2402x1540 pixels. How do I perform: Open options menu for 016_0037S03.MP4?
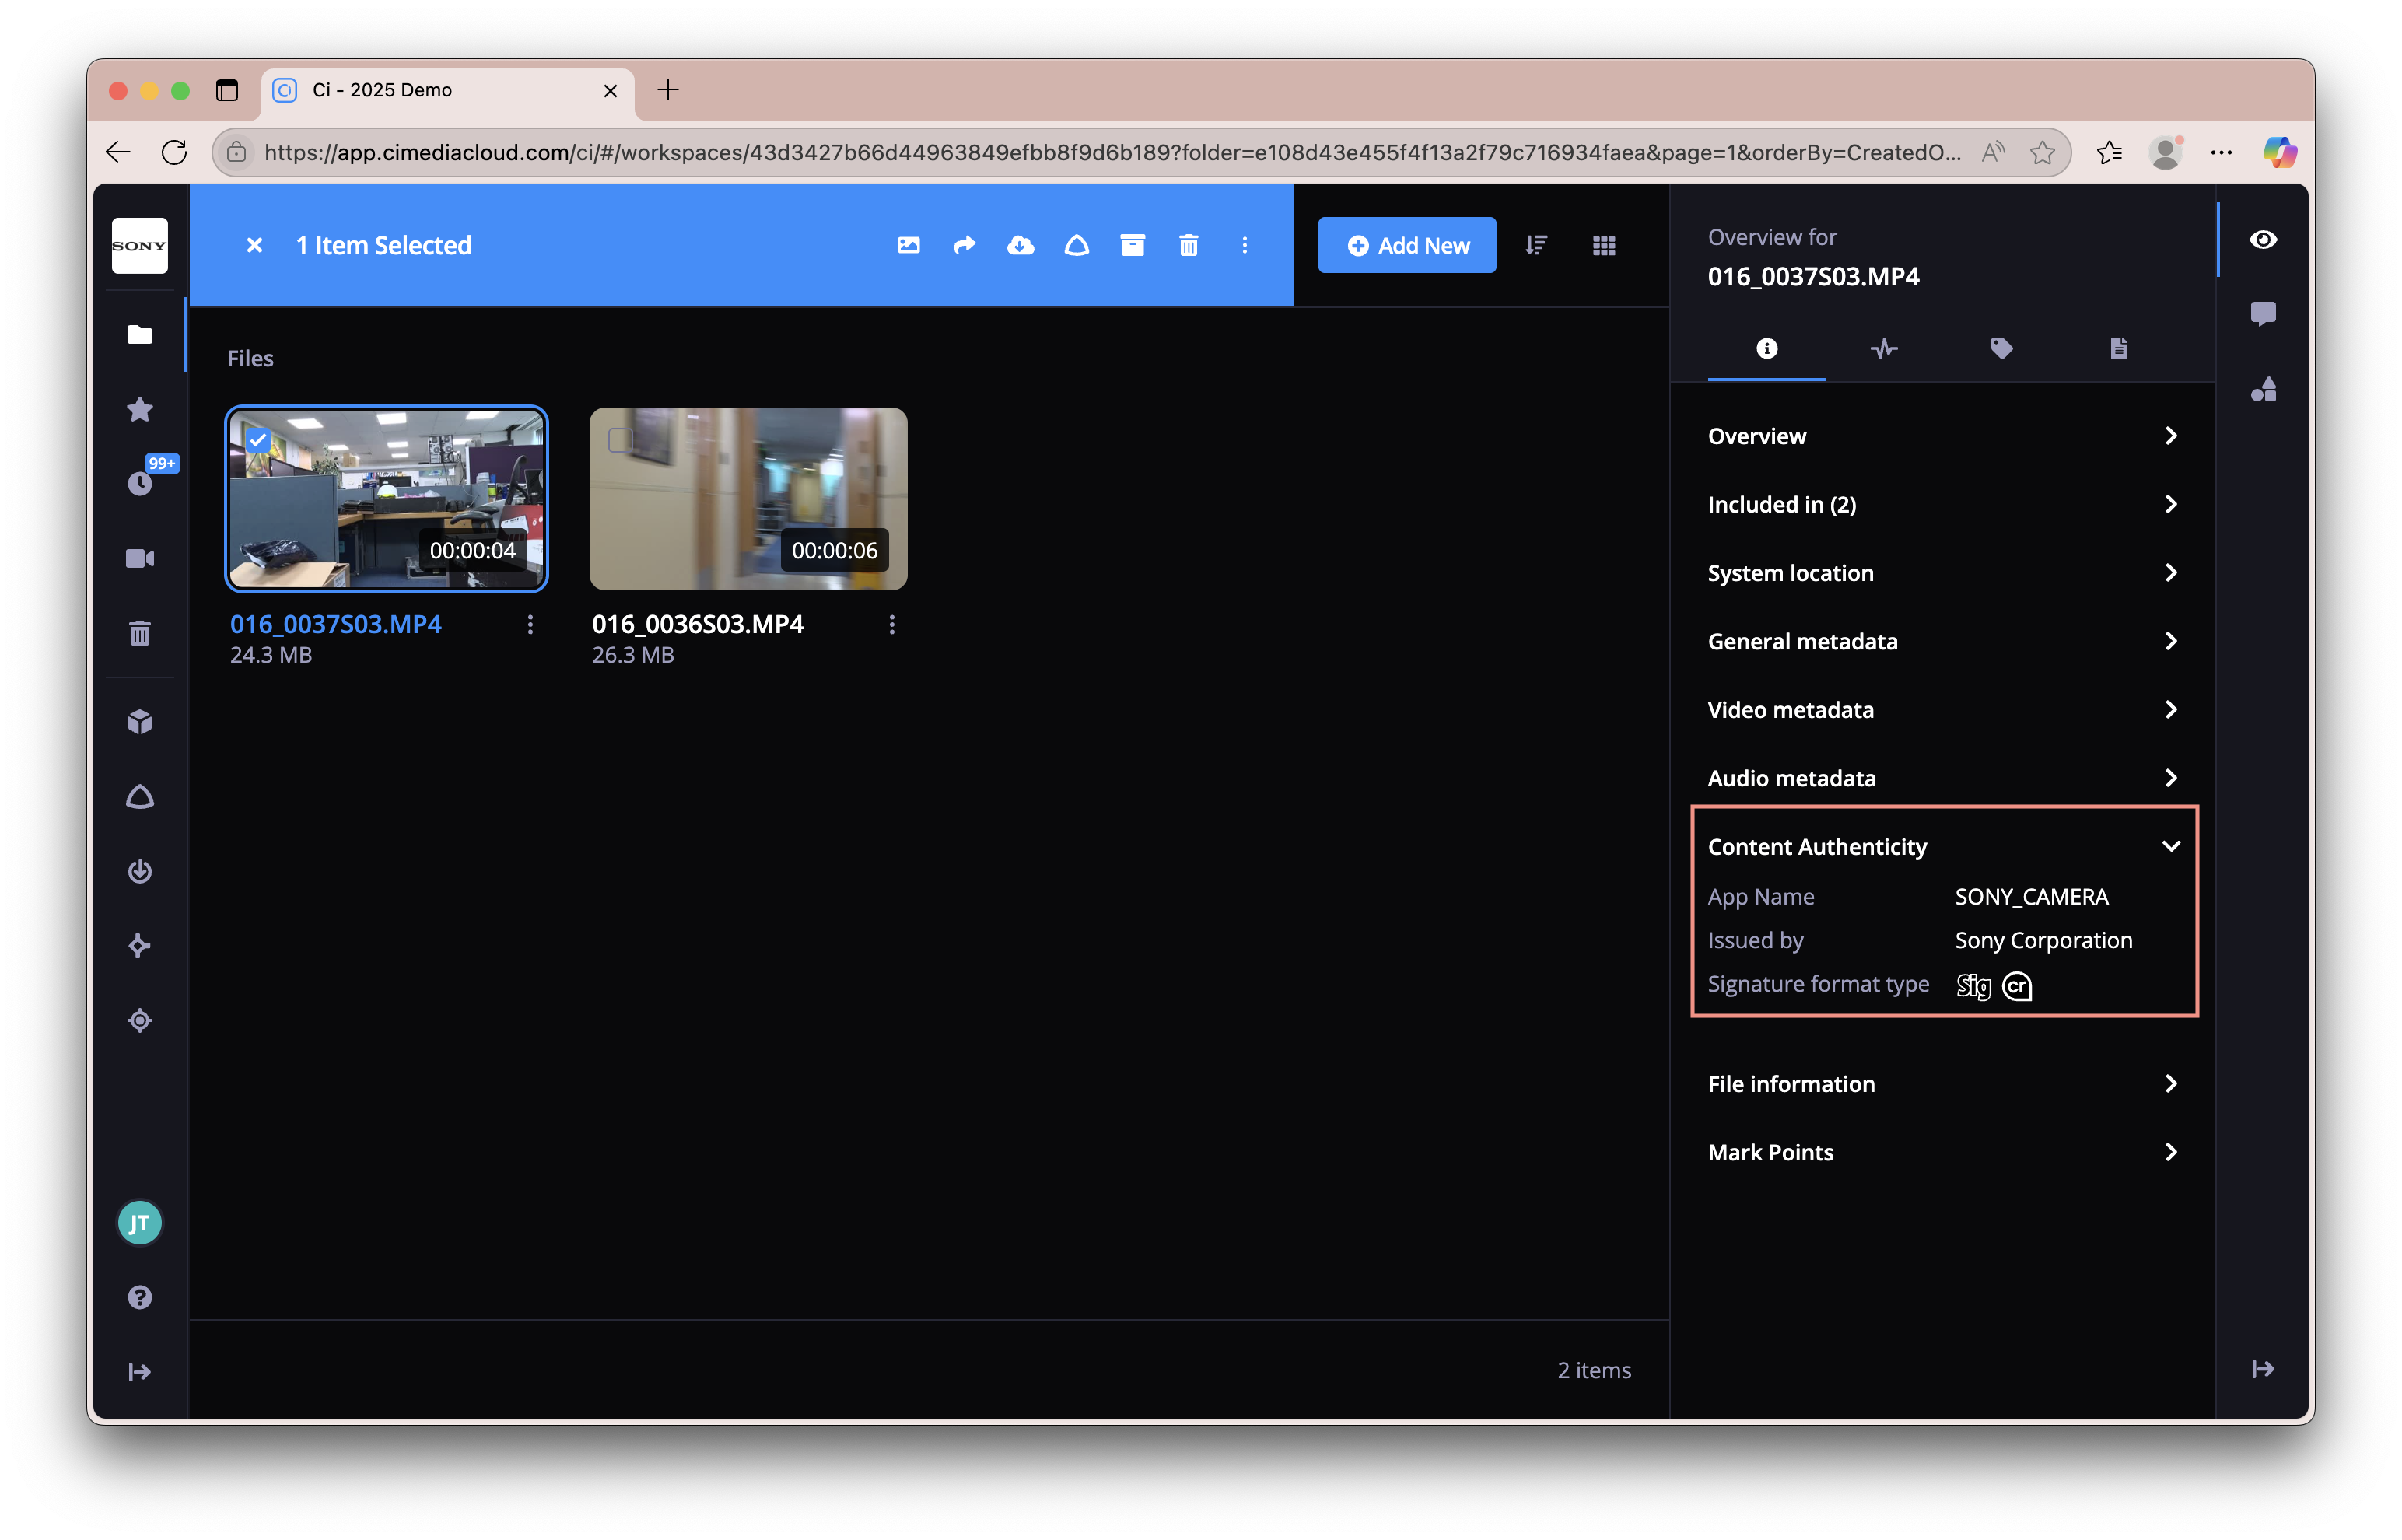530,624
